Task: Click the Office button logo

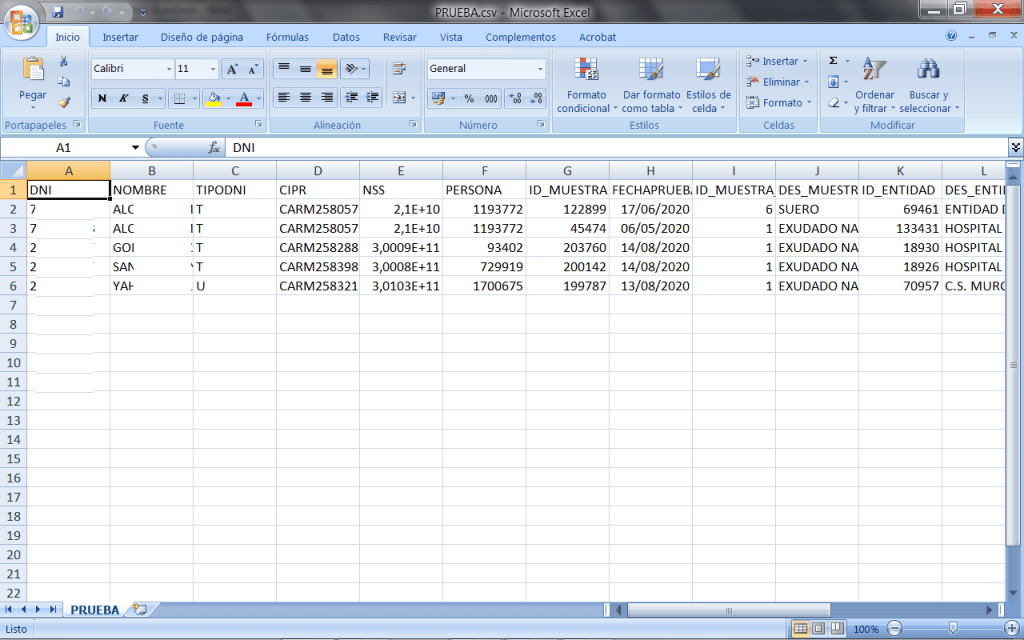Action: click(22, 18)
